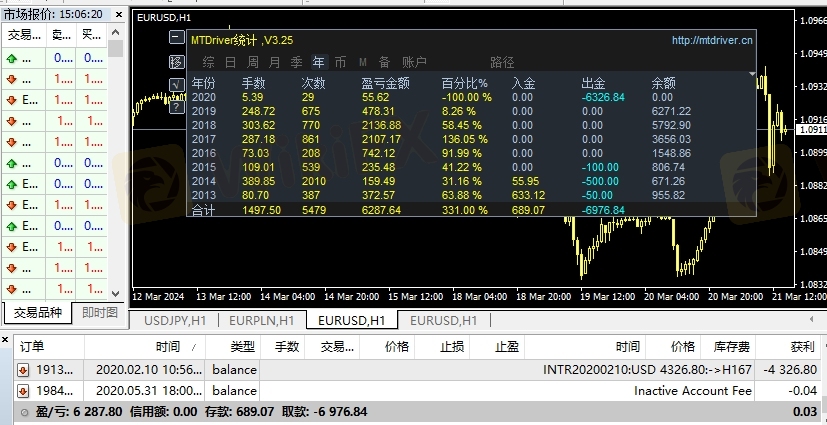Viewport: 827px width, 425px height.
Task: Sort by the 库存费 column header
Action: pyautogui.click(x=728, y=346)
